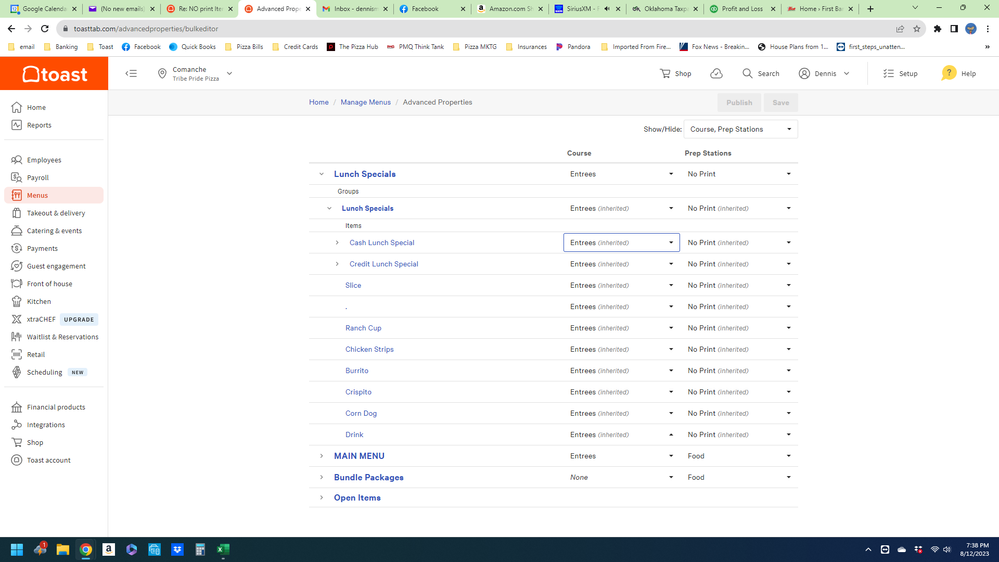Screen dimensions: 999x562
Task: Expand the MAIN MENU row
Action: [x=321, y=456]
